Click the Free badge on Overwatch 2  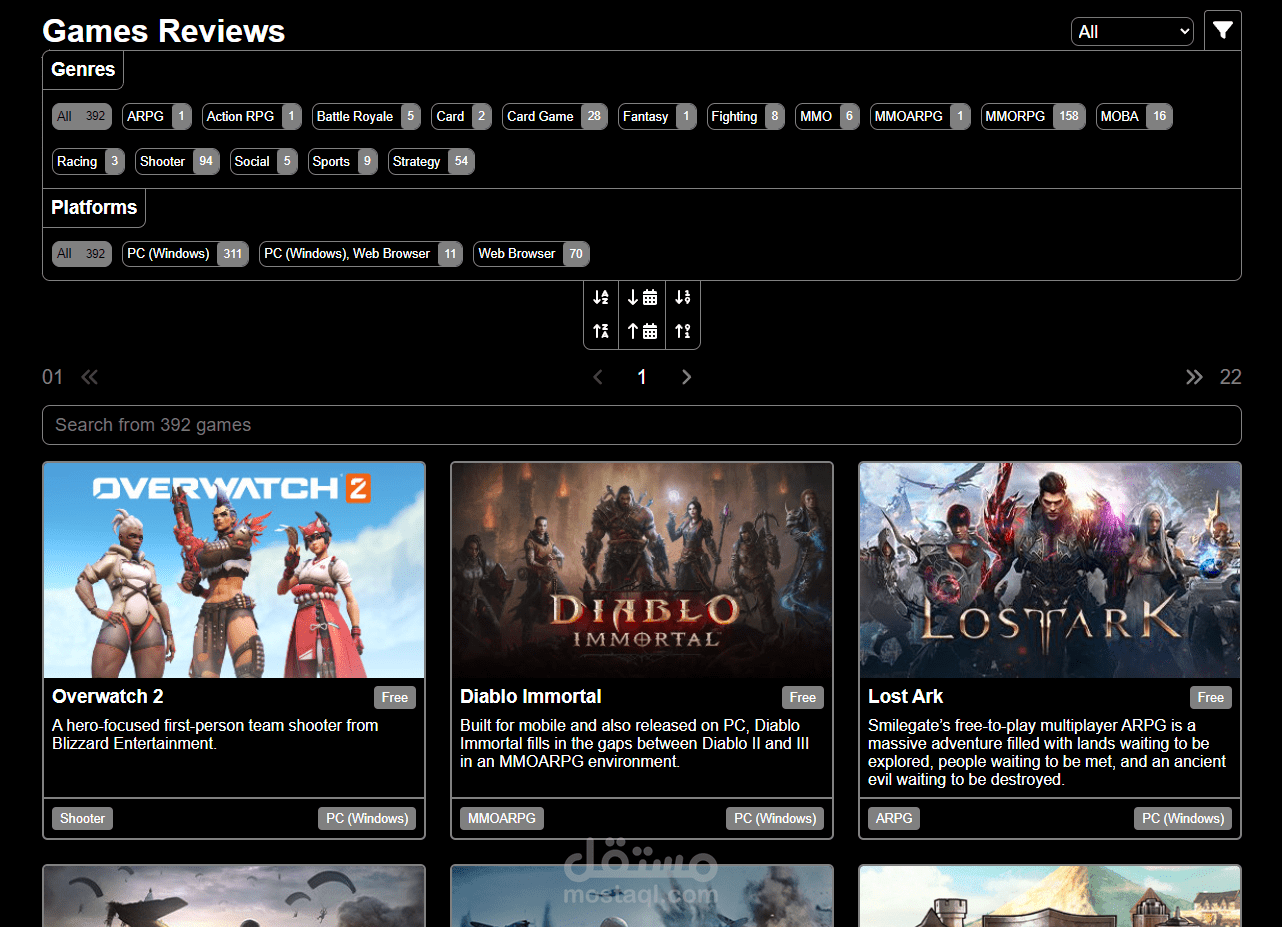394,697
